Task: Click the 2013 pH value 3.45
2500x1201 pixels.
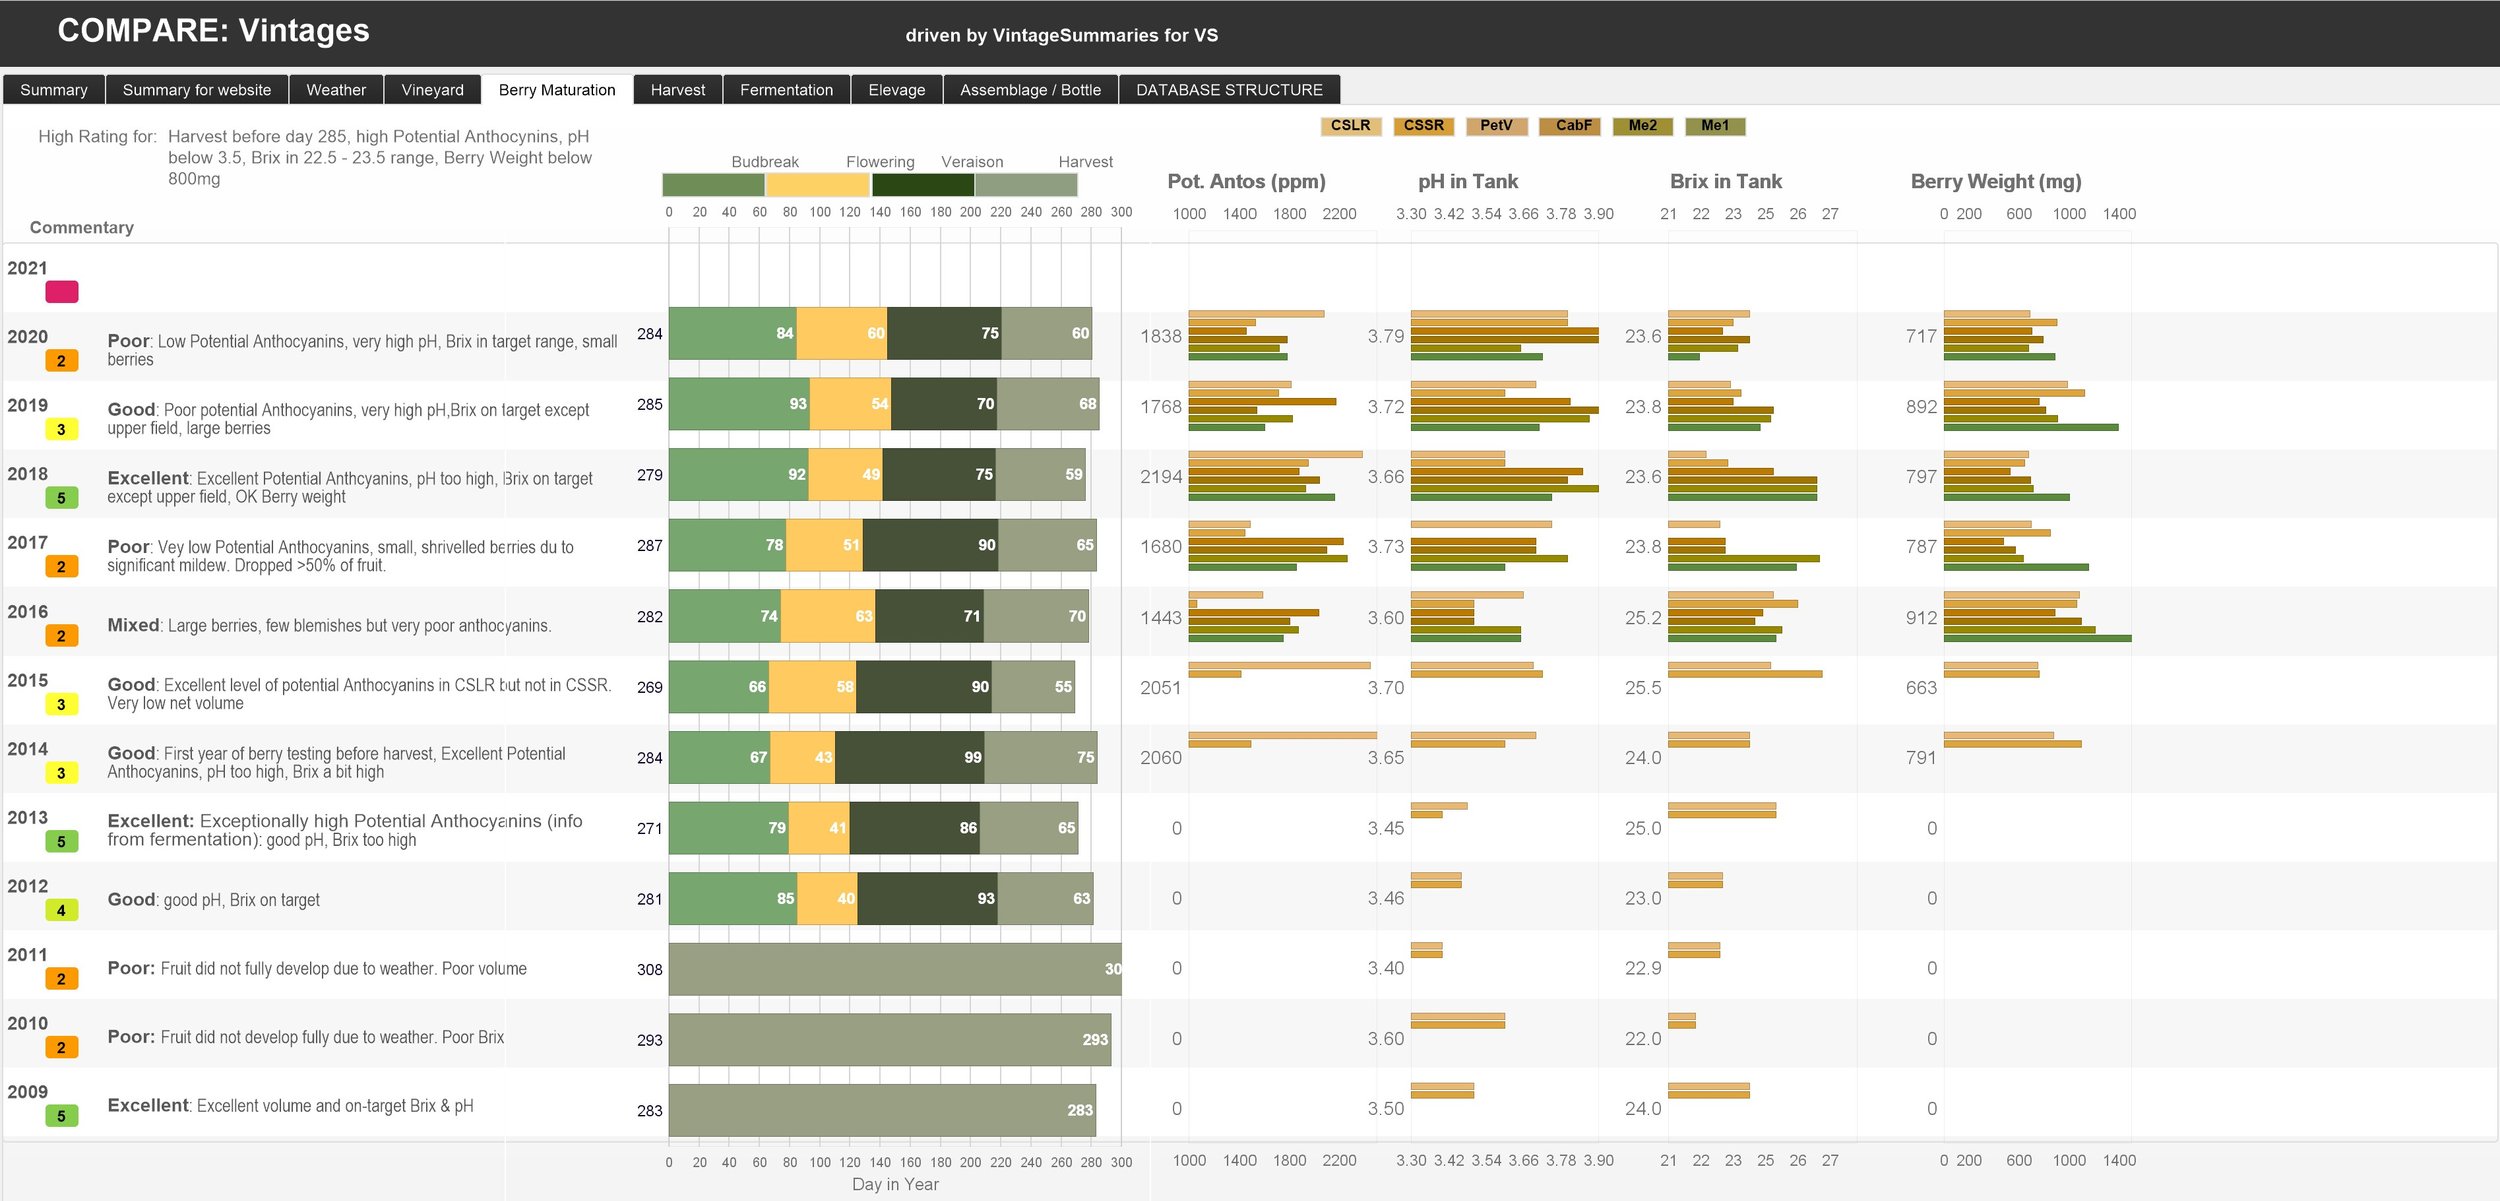Action: click(x=1386, y=829)
